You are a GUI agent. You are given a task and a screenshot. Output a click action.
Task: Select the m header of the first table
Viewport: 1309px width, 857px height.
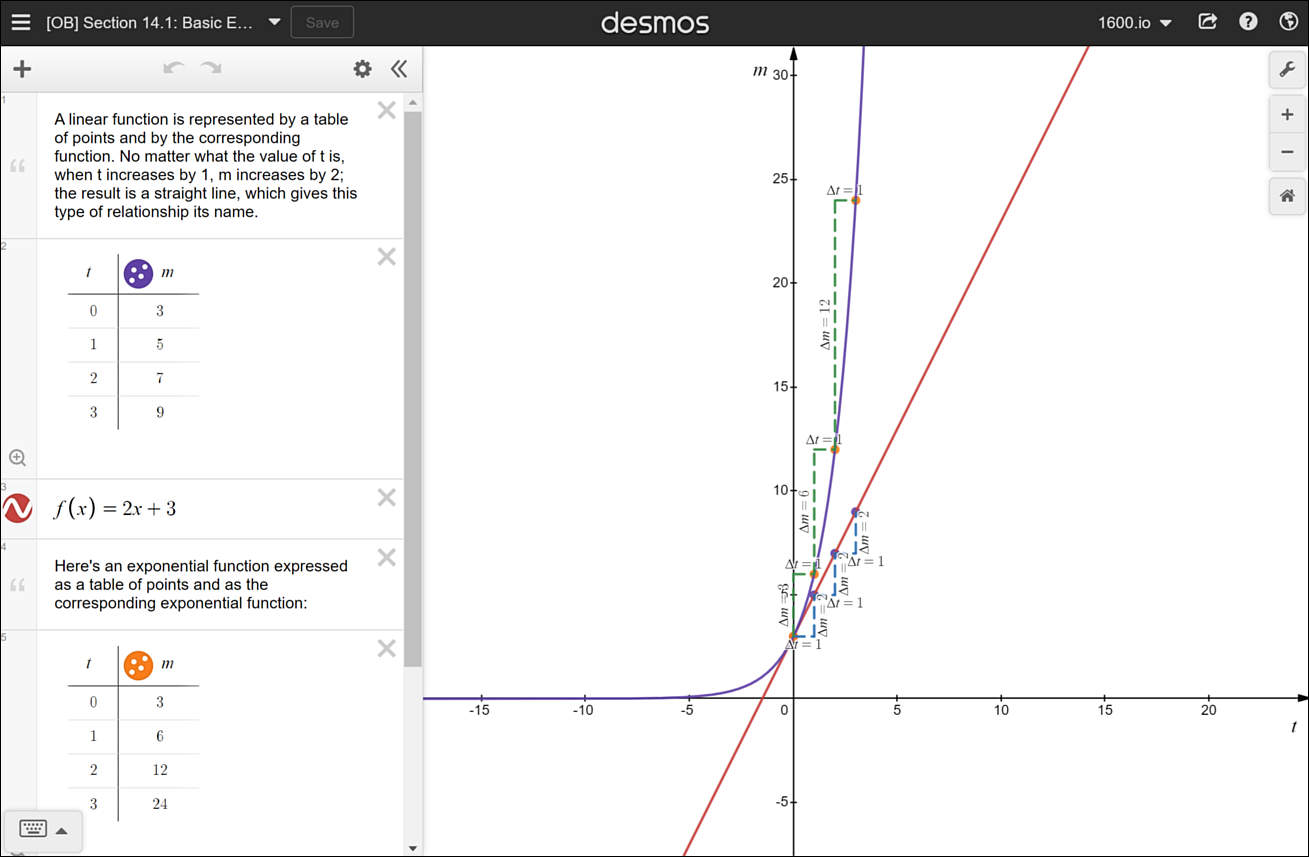pos(167,273)
